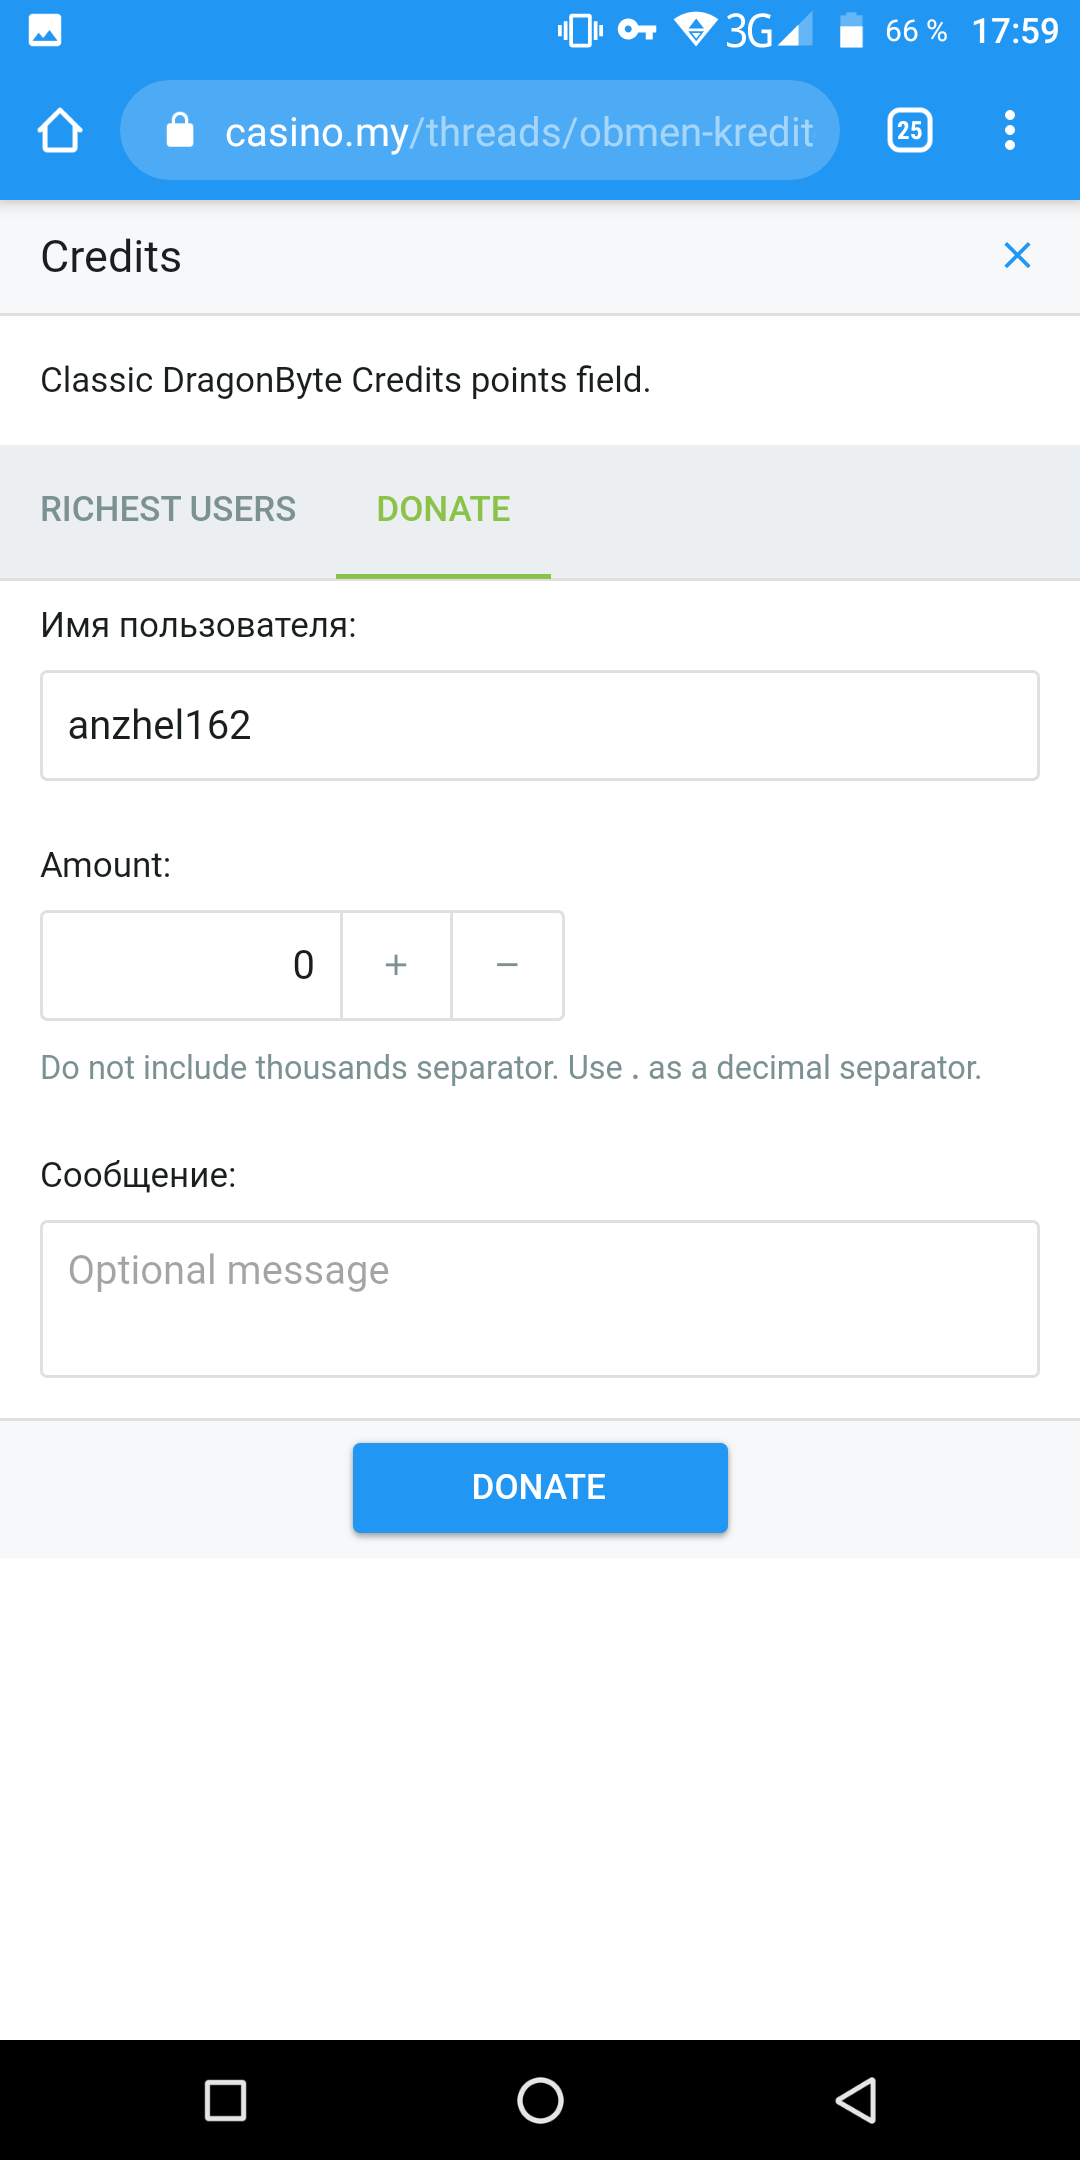Tap the VPN key icon in status bar
This screenshot has width=1080, height=2160.
637,31
